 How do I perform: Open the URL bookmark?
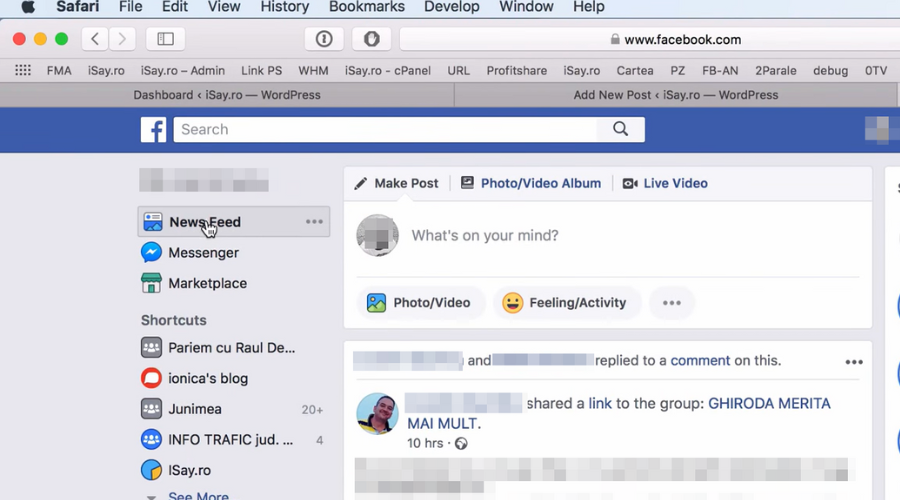[x=458, y=71]
